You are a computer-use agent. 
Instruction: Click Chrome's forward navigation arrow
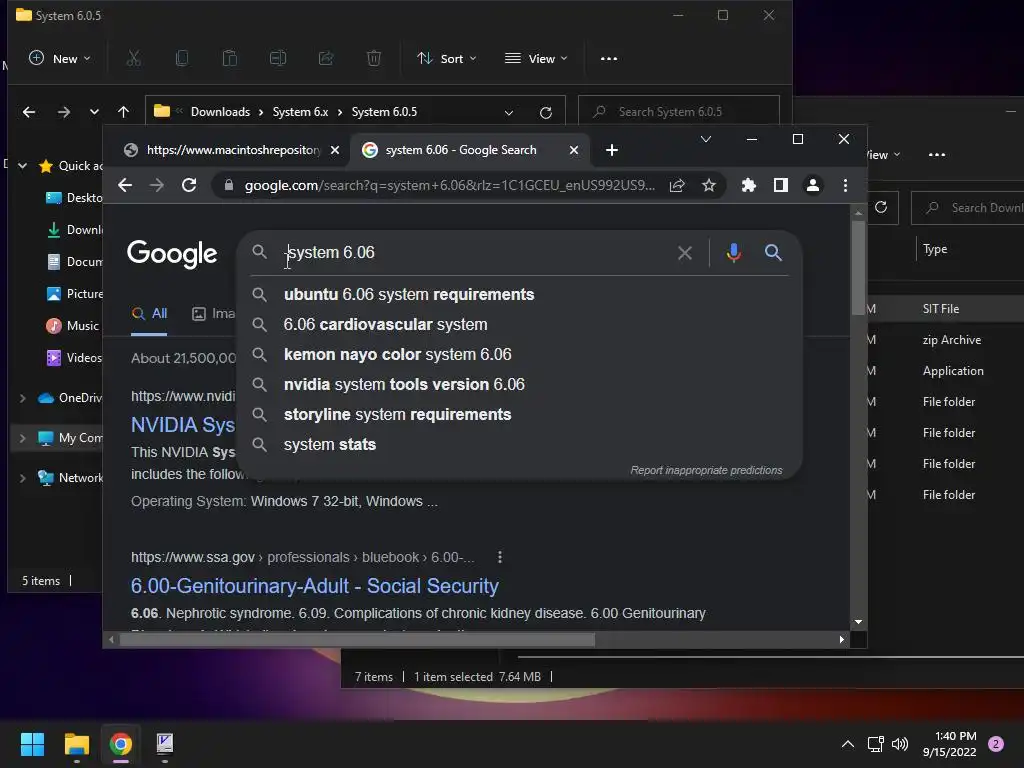point(157,185)
